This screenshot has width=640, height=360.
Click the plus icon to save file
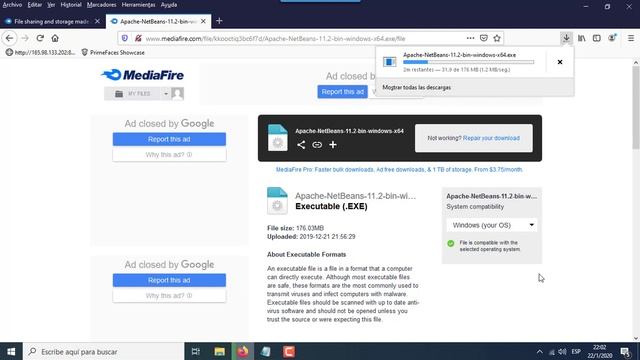click(333, 144)
